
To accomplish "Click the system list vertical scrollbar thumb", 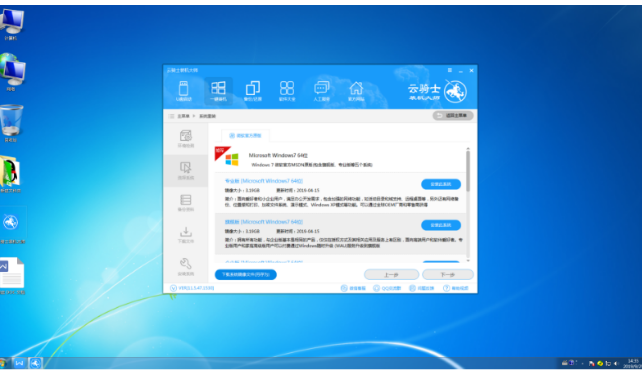I will point(468,171).
